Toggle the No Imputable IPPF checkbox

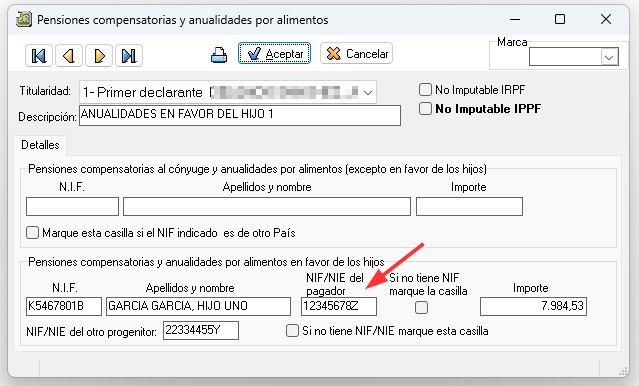tap(425, 109)
